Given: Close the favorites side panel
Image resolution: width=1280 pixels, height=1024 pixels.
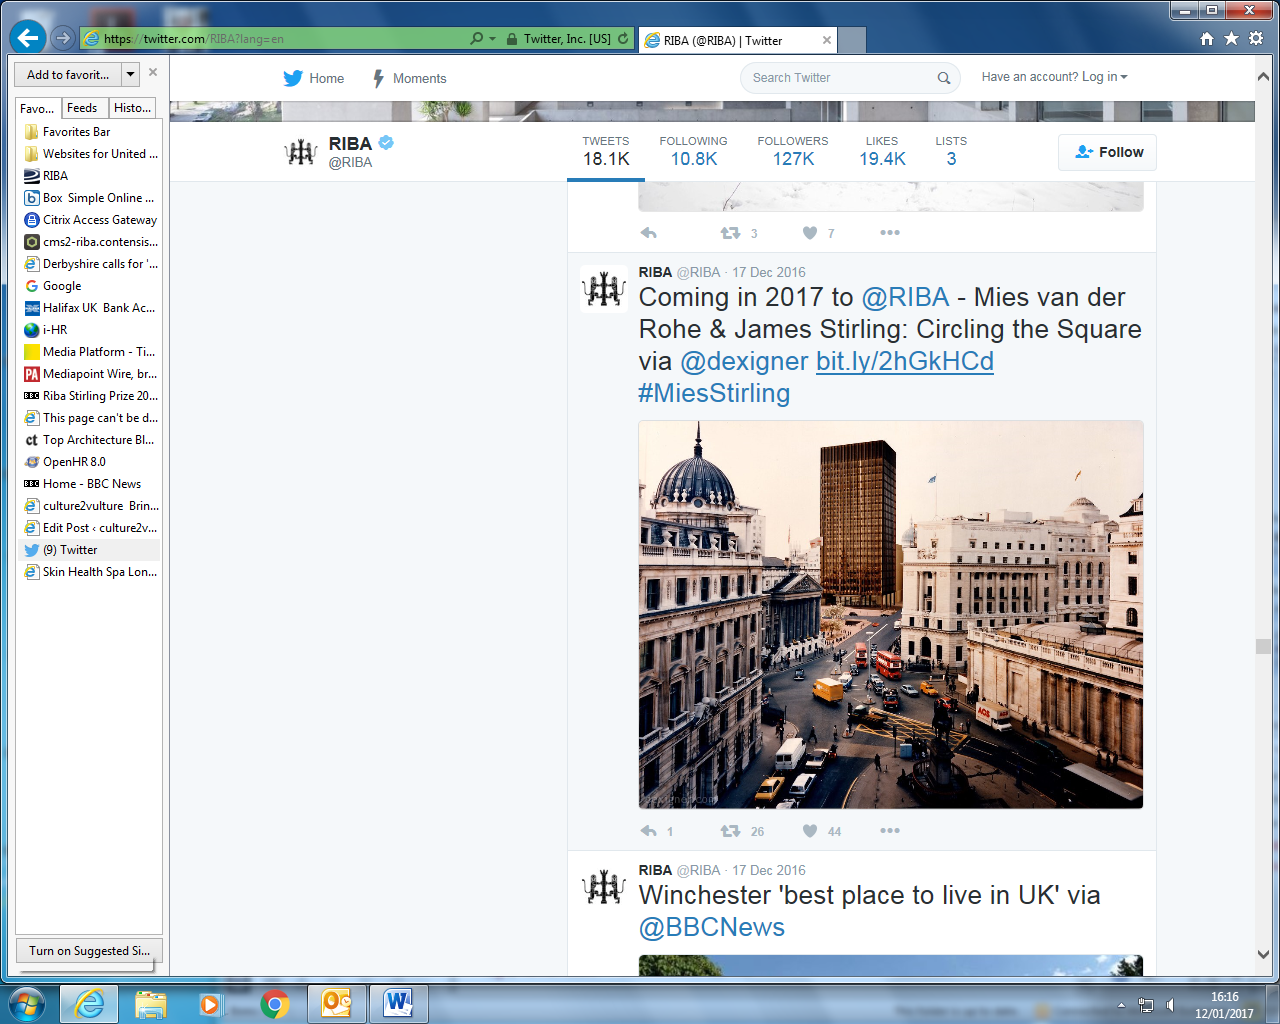Looking at the screenshot, I should click(153, 72).
